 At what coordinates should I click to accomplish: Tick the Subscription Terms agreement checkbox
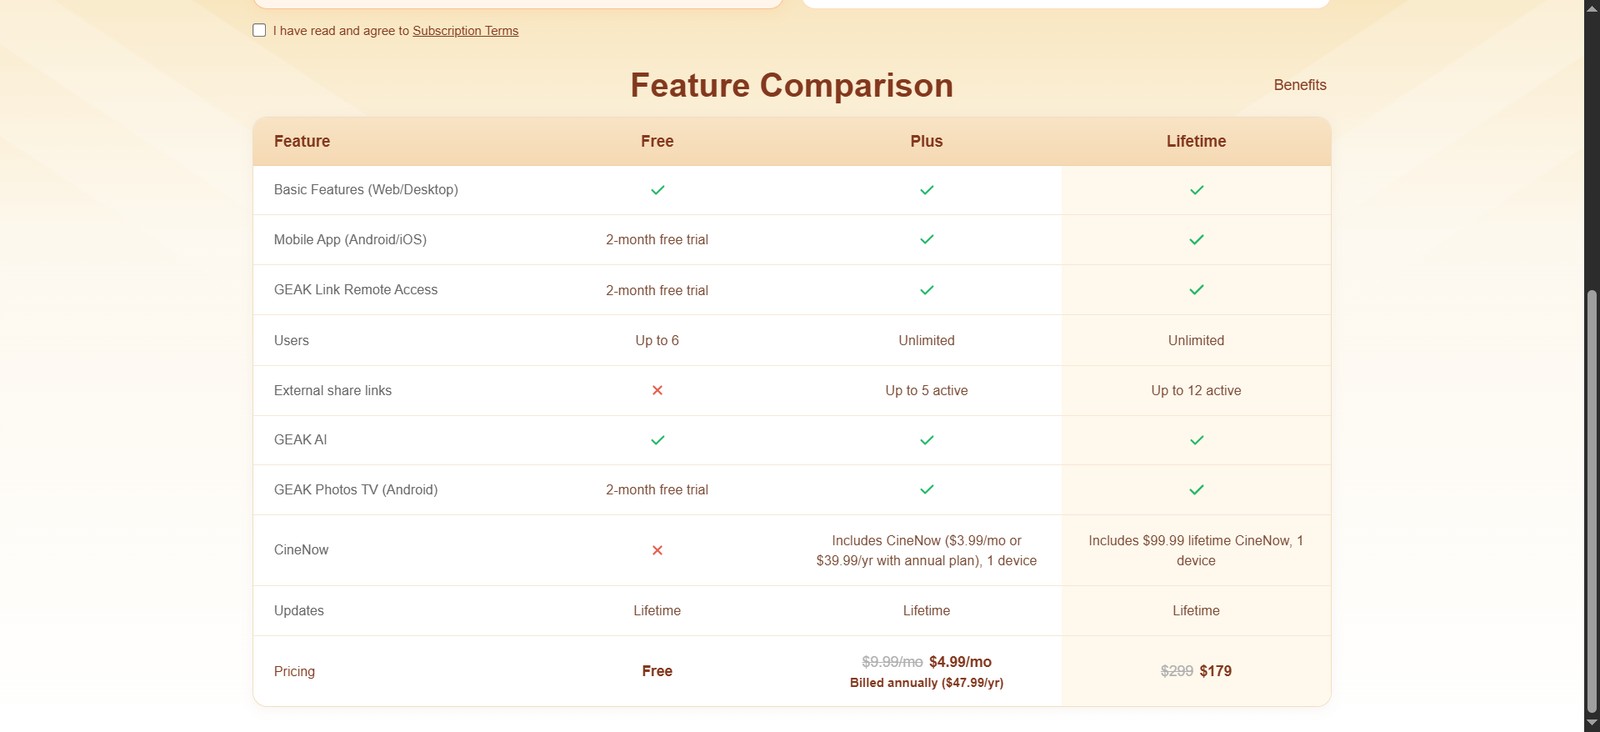[259, 30]
